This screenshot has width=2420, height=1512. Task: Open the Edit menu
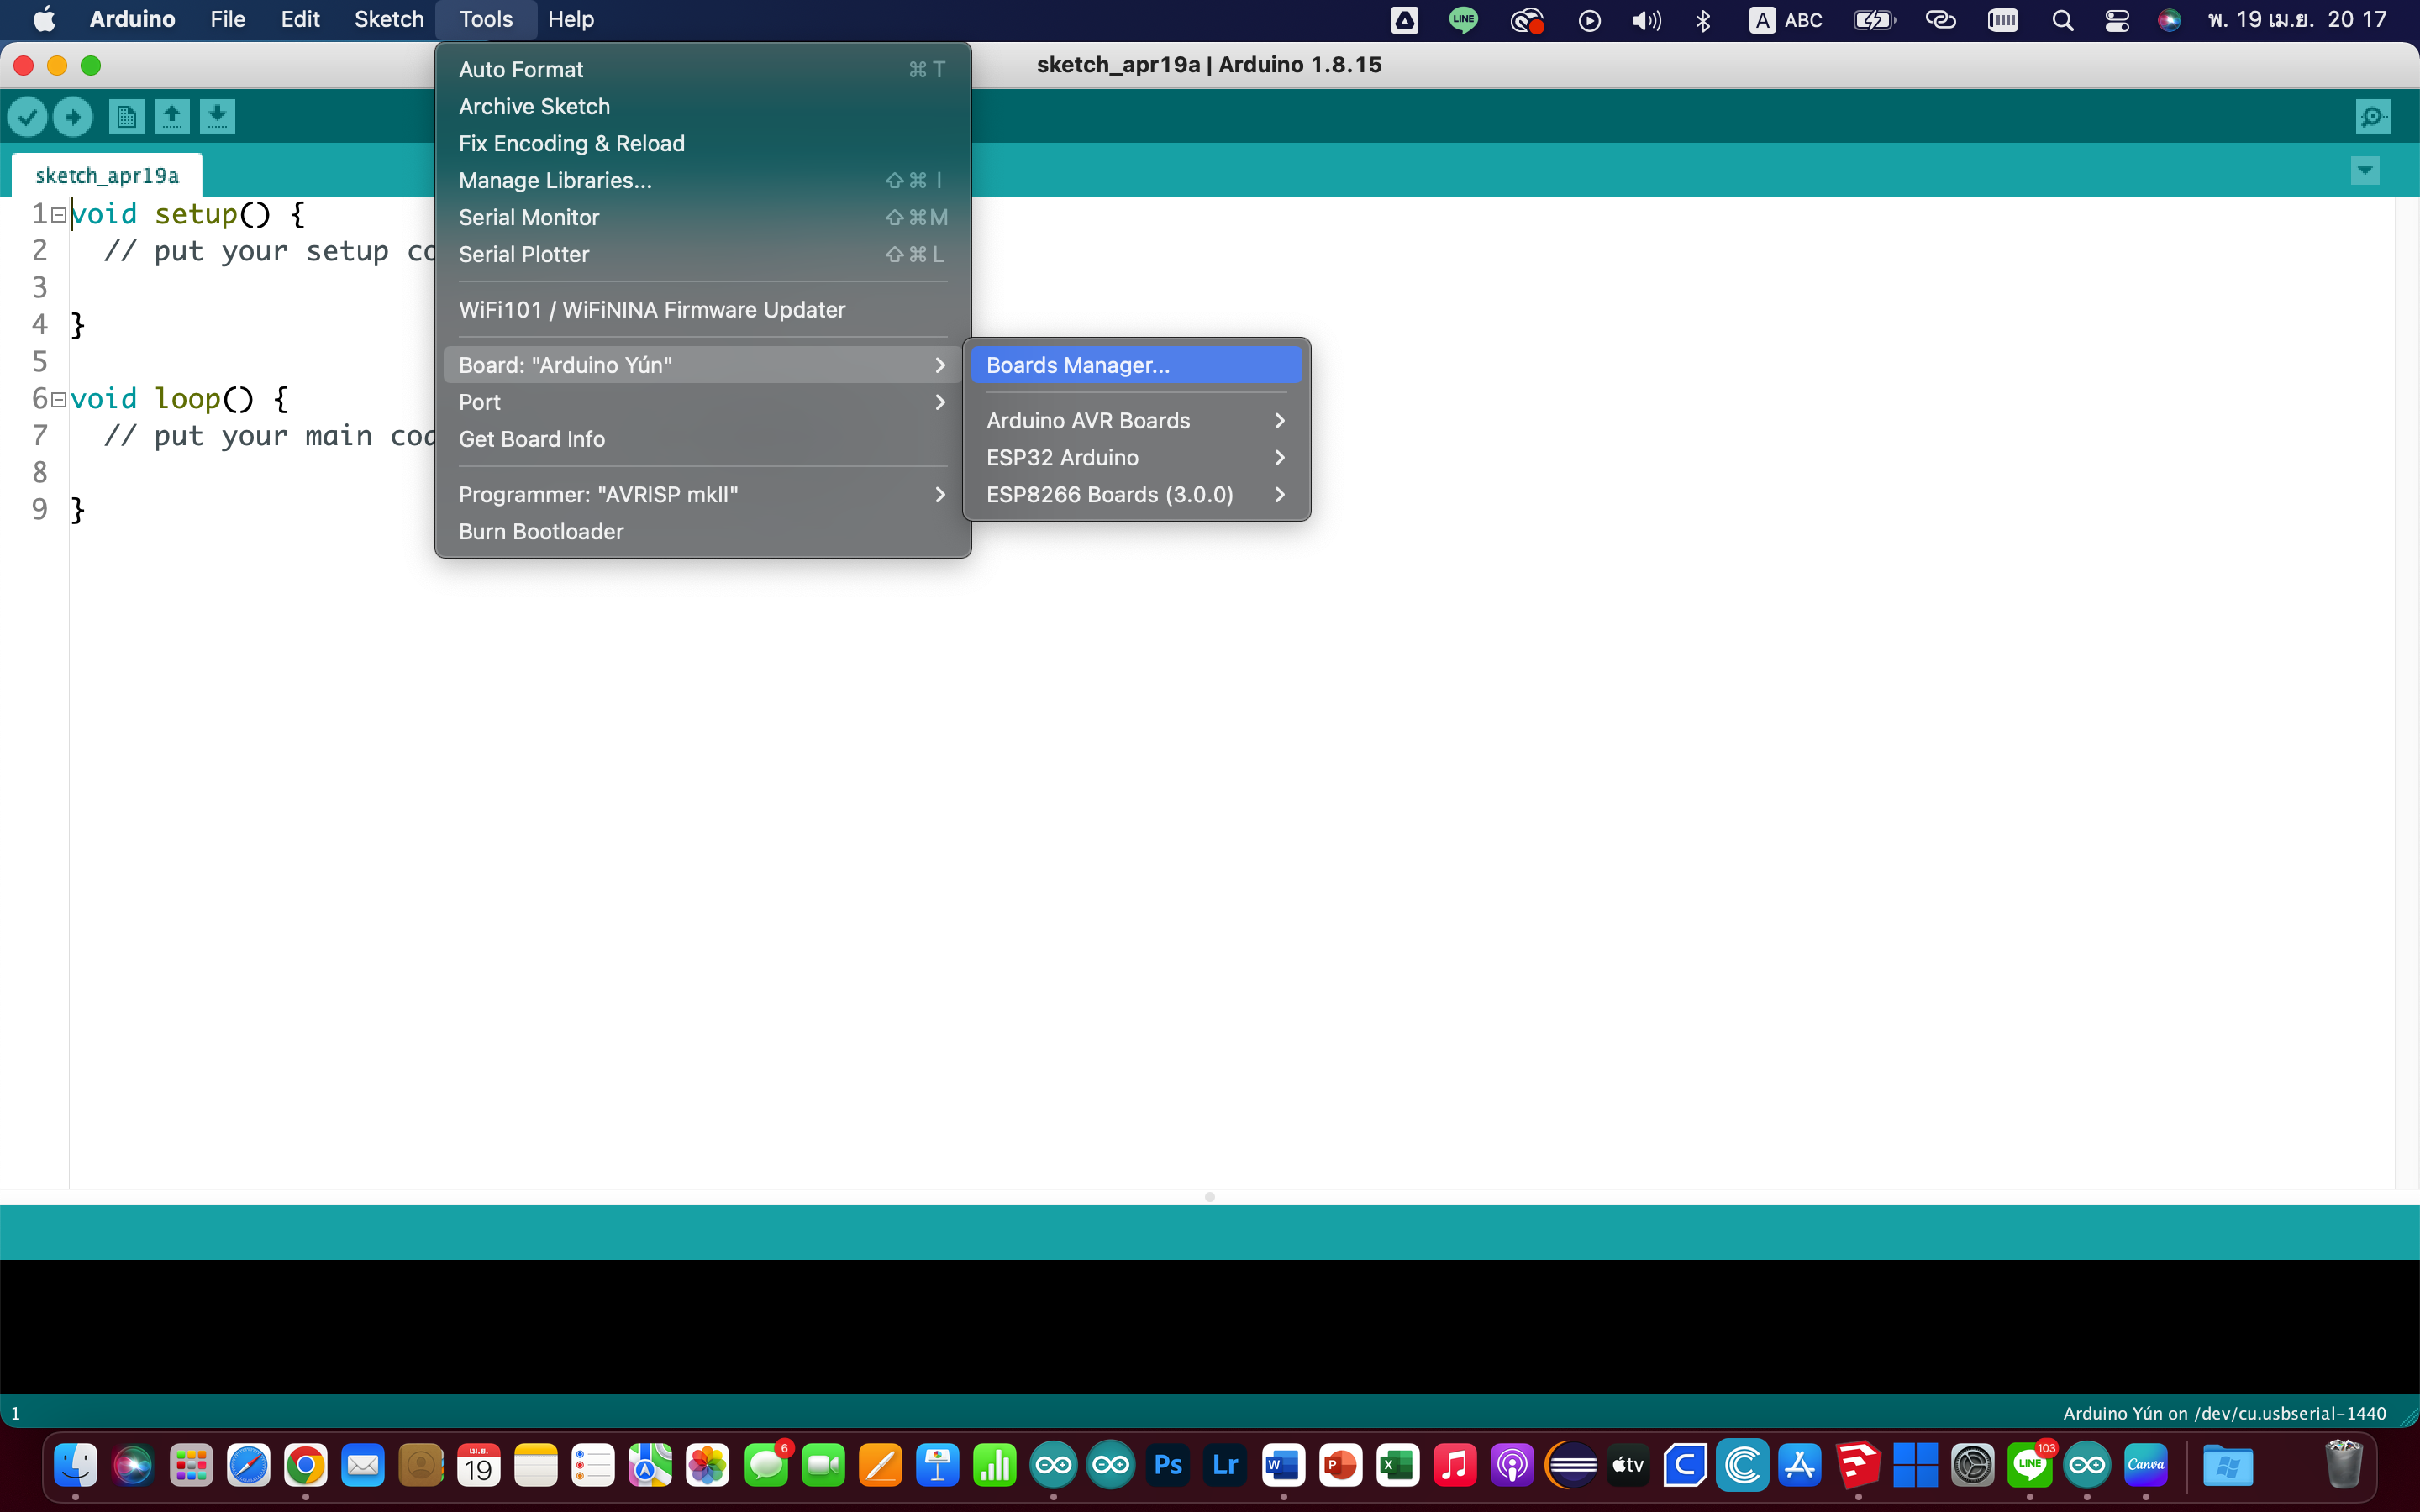[300, 19]
